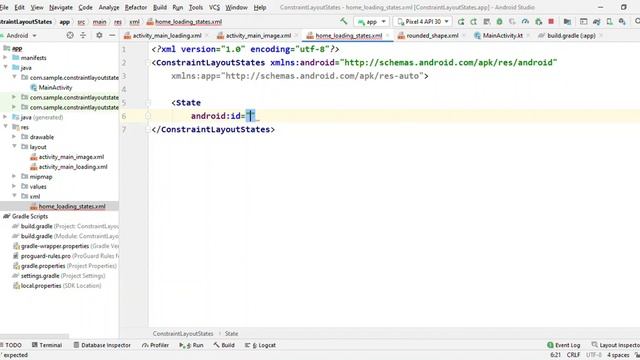Open the Terminal tool window
The image size is (640, 360).
point(47,345)
